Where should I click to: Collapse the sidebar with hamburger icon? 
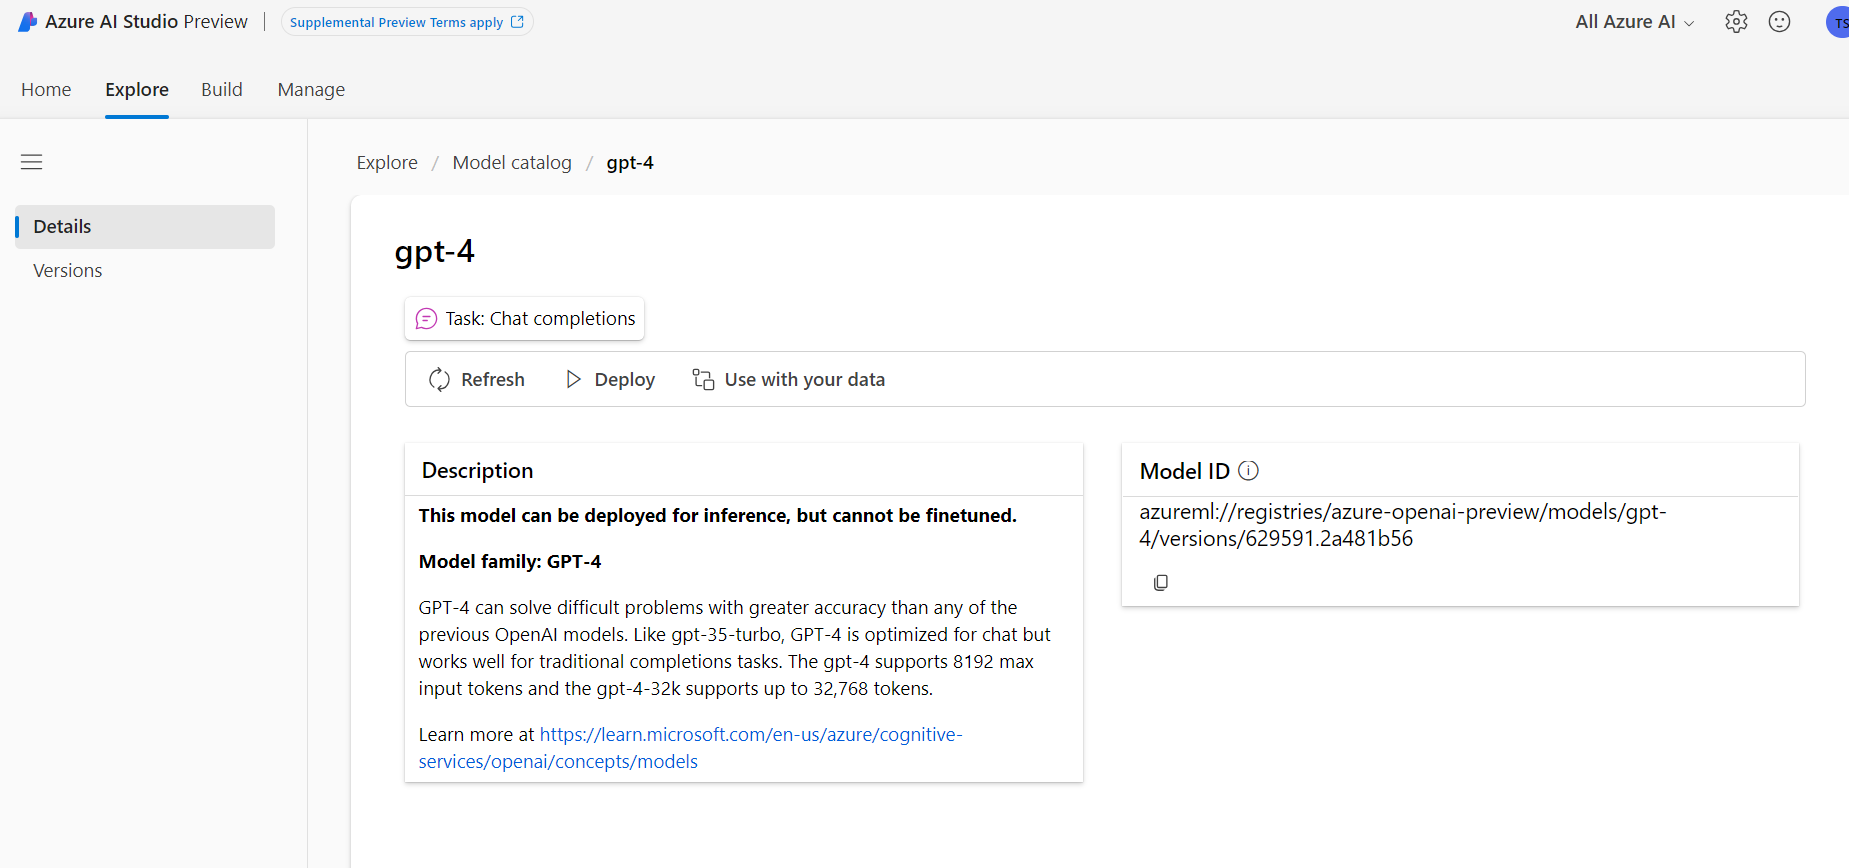pos(32,162)
